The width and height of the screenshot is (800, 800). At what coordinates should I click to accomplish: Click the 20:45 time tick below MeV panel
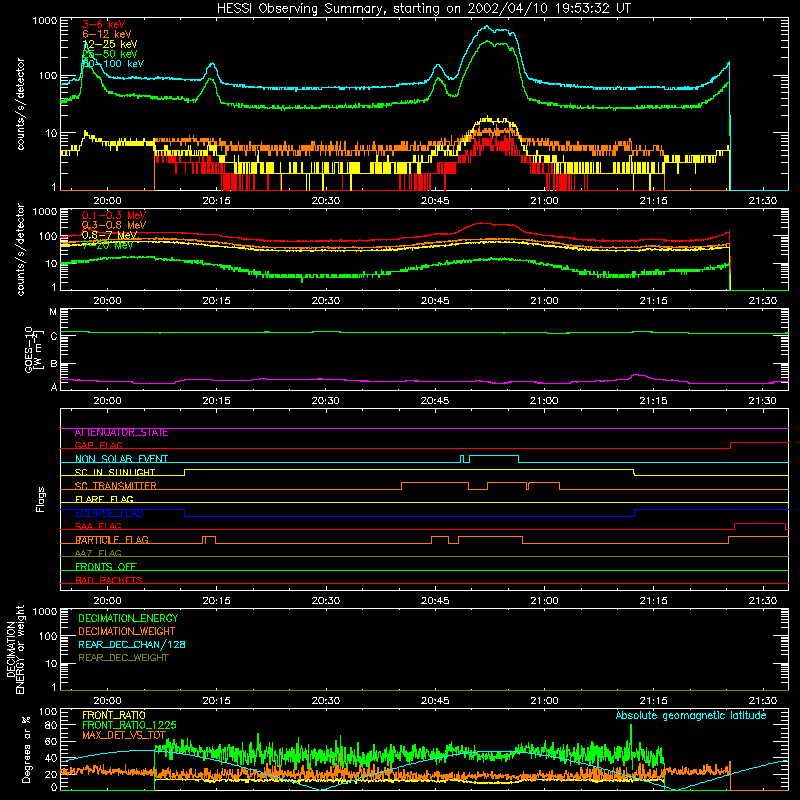(435, 301)
